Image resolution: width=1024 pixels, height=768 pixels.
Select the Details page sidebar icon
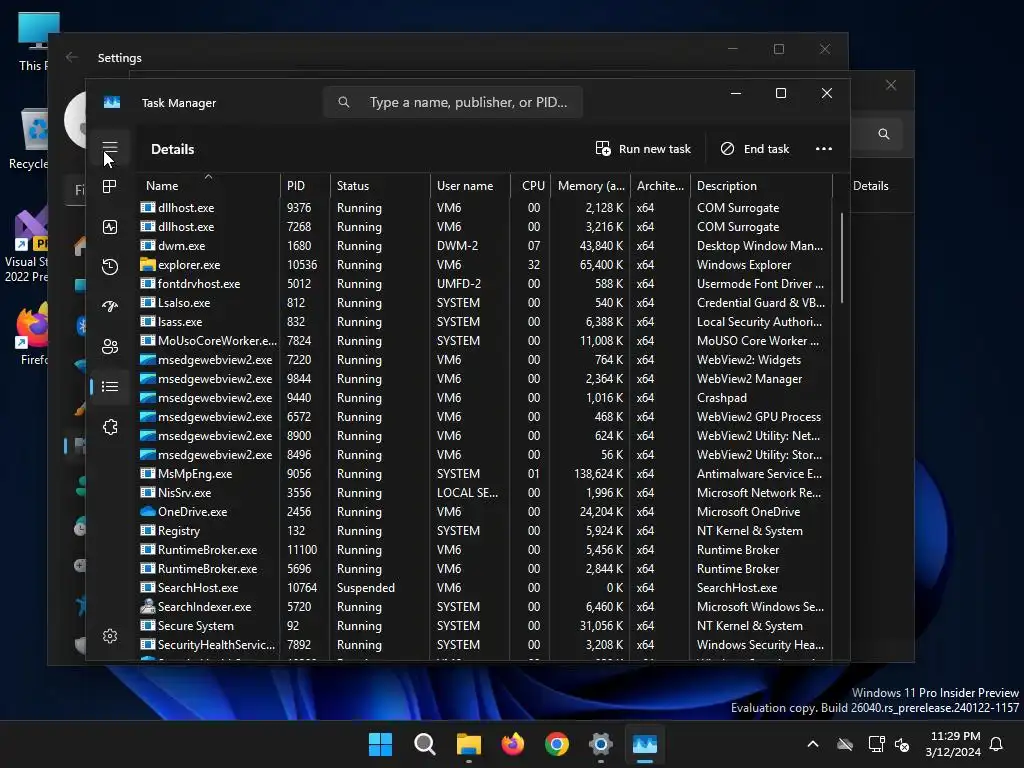110,387
